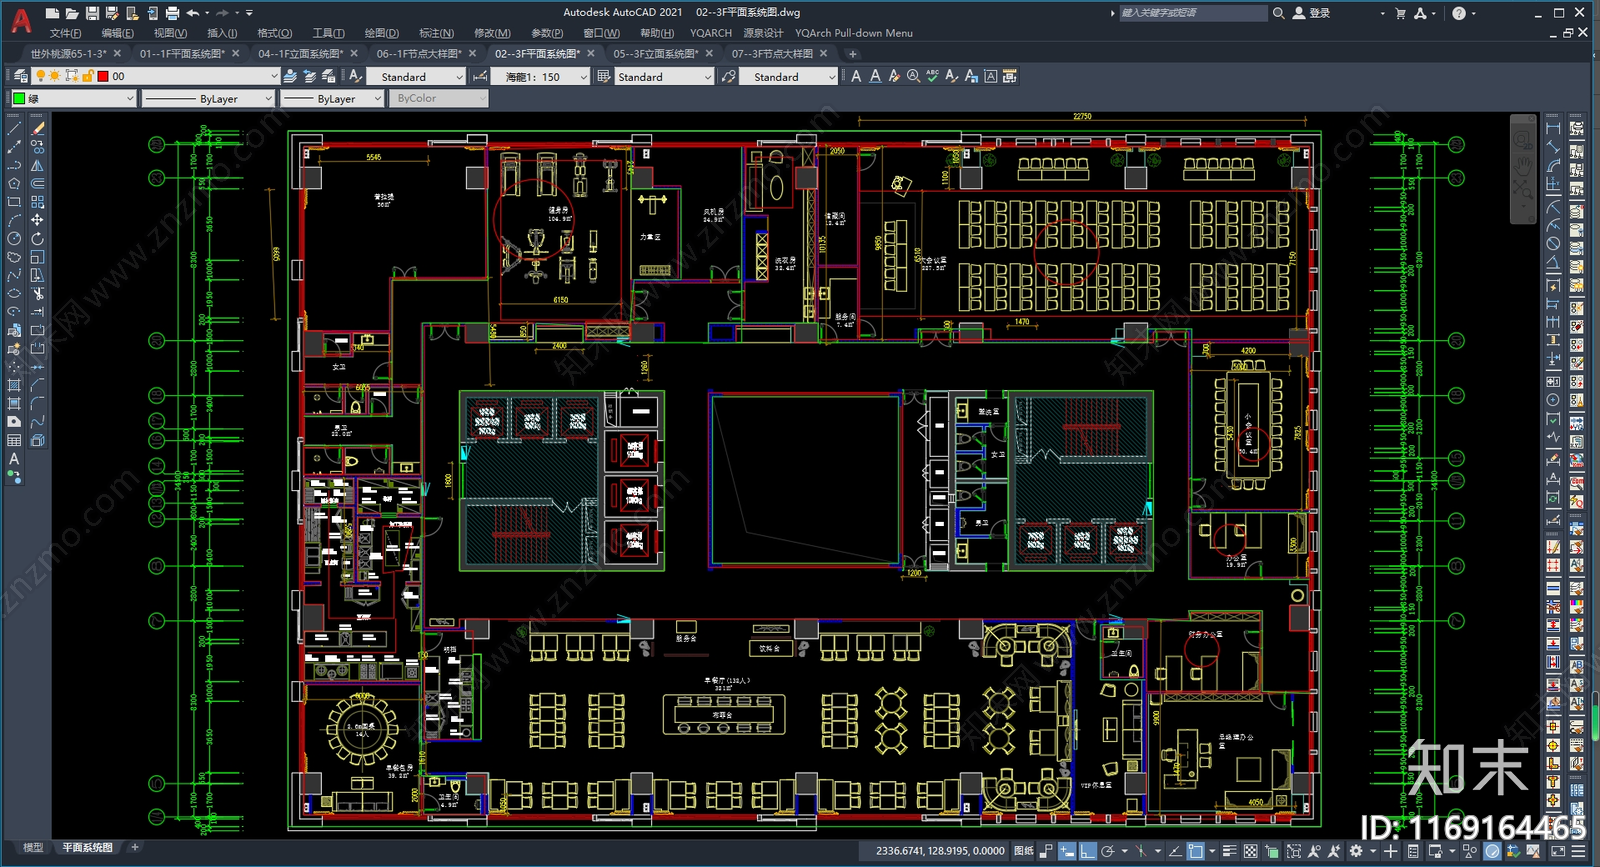Viewport: 1600px width, 867px height.
Task: Save the drawing from quick access toolbar
Action: pyautogui.click(x=92, y=13)
